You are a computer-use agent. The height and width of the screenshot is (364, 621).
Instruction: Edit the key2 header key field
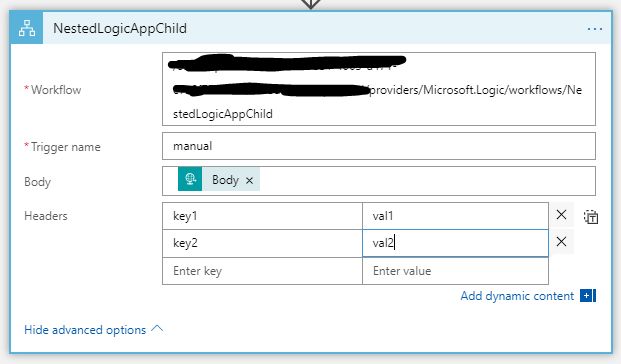click(262, 243)
